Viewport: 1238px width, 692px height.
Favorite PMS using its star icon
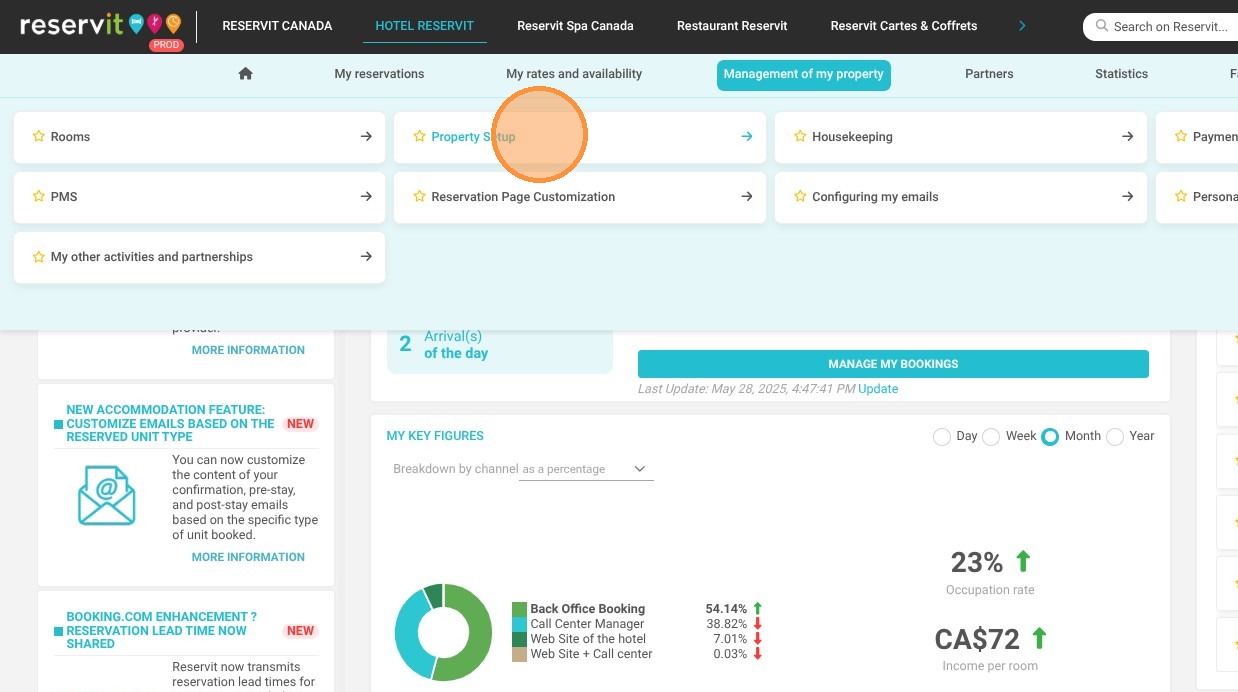coord(38,197)
